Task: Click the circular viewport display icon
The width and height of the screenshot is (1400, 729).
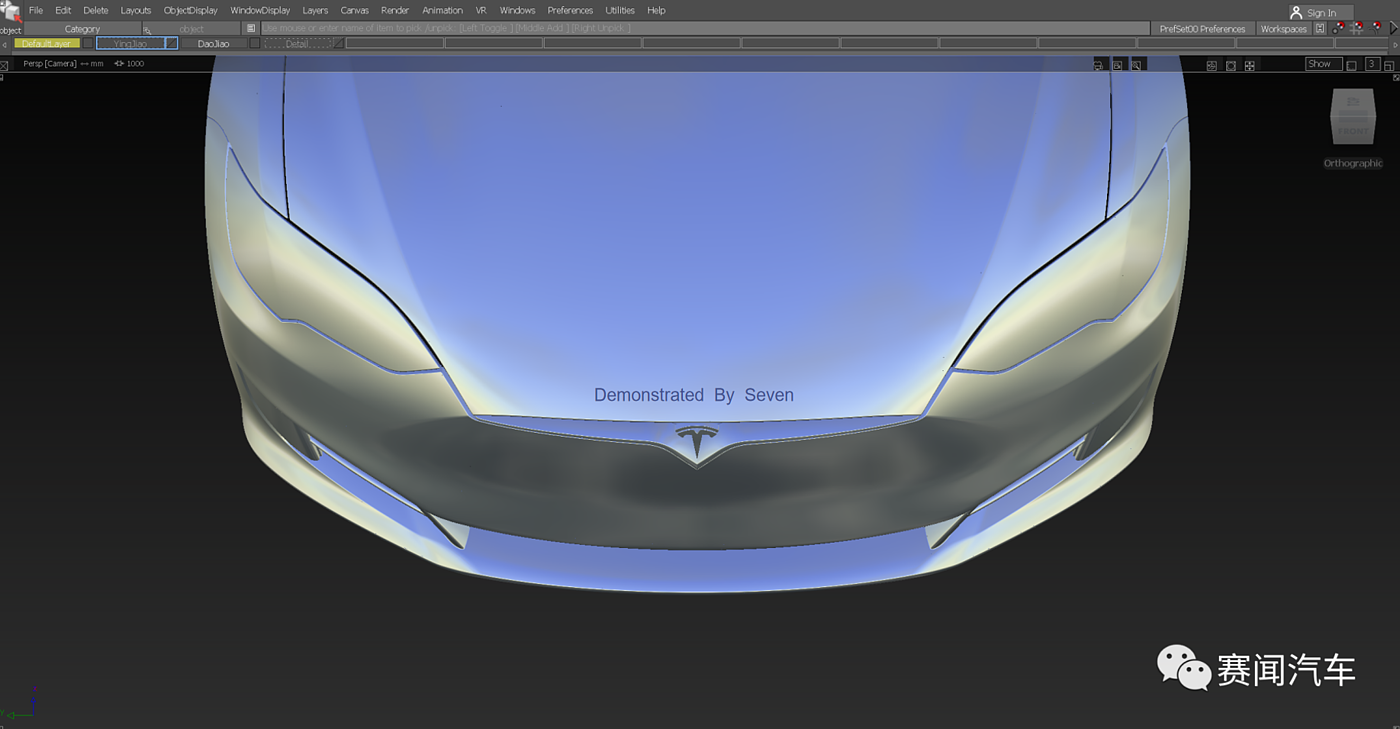Action: click(1231, 65)
